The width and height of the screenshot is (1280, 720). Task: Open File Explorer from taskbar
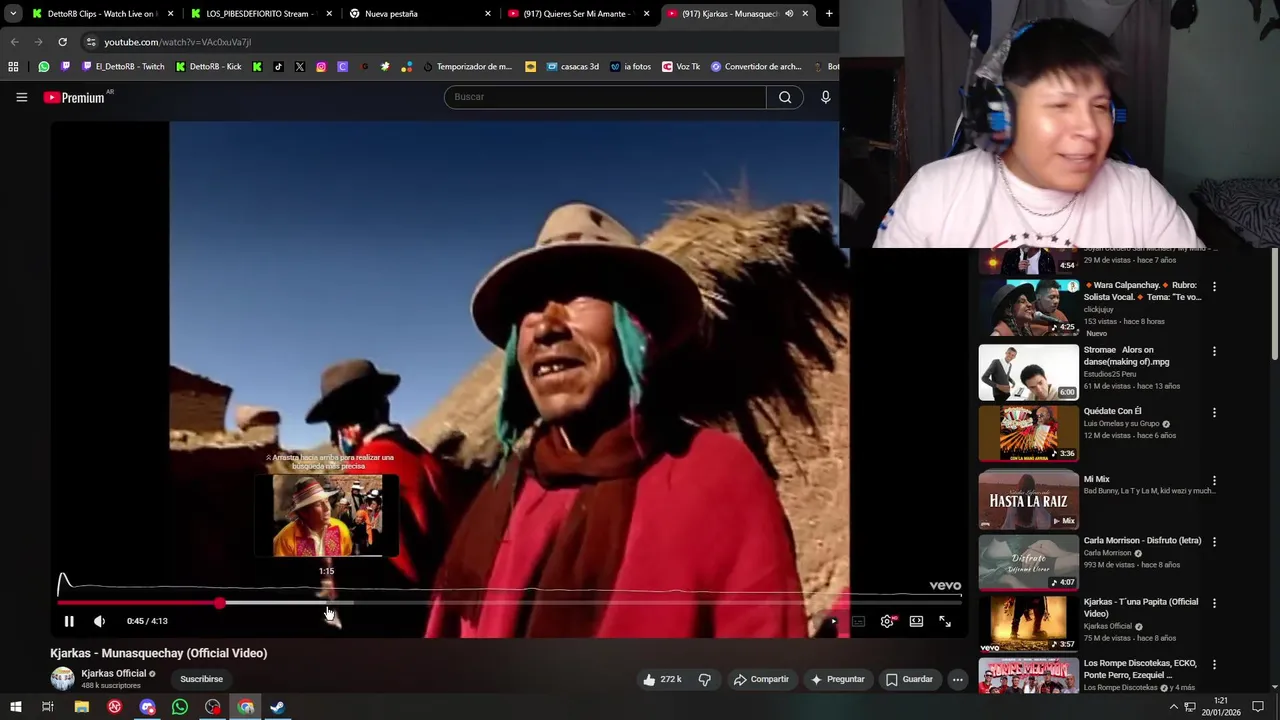coord(82,707)
